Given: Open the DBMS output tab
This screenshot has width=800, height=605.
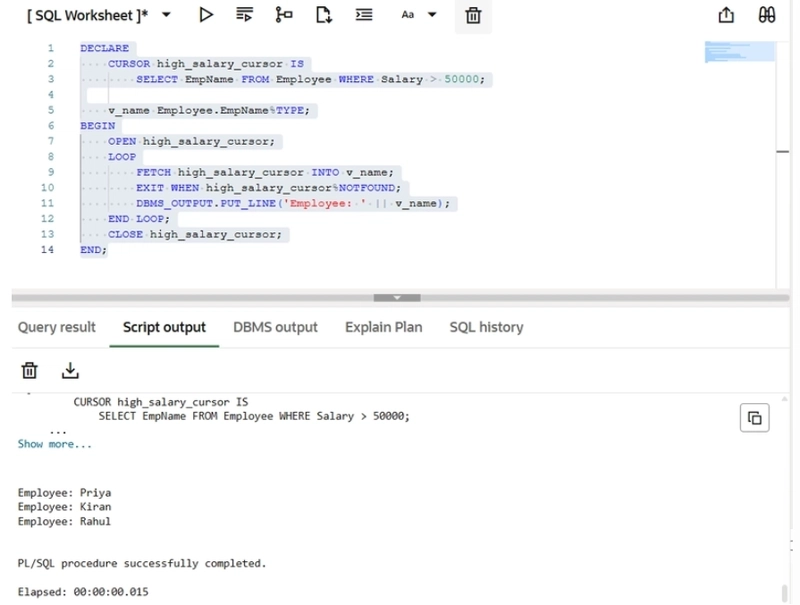Looking at the screenshot, I should point(275,327).
